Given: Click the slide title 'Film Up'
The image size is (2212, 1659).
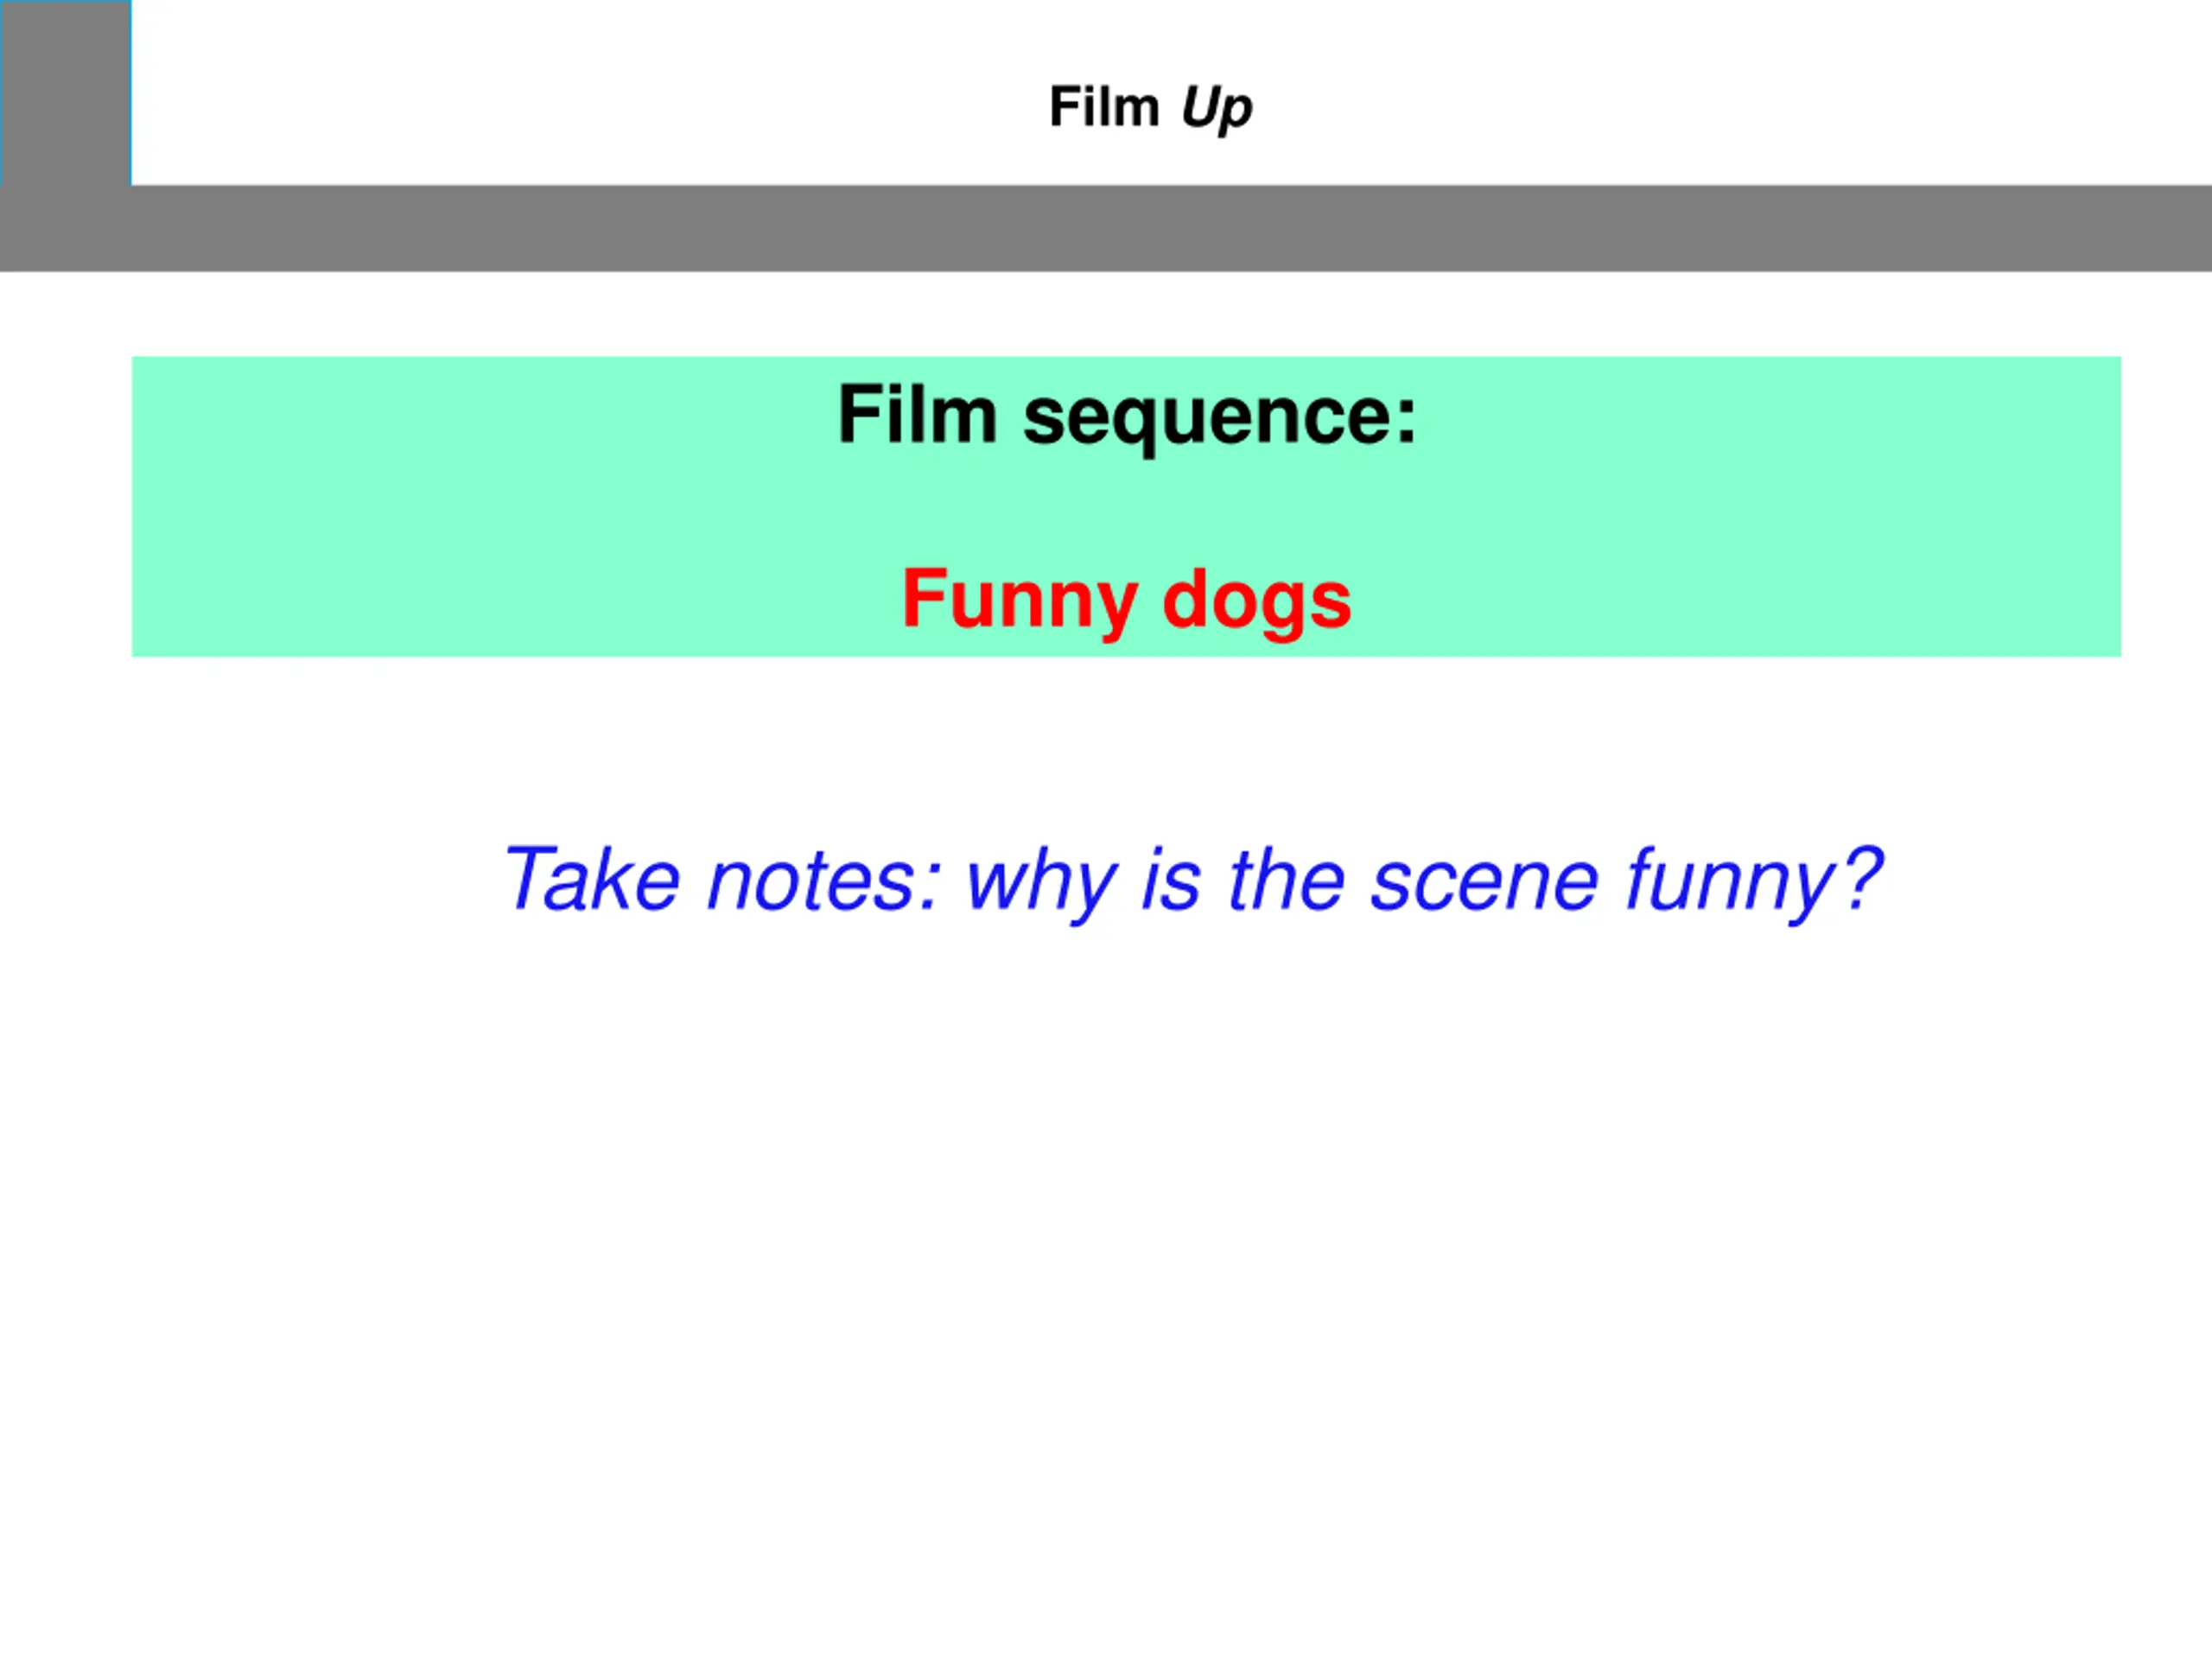Looking at the screenshot, I should tap(1150, 107).
